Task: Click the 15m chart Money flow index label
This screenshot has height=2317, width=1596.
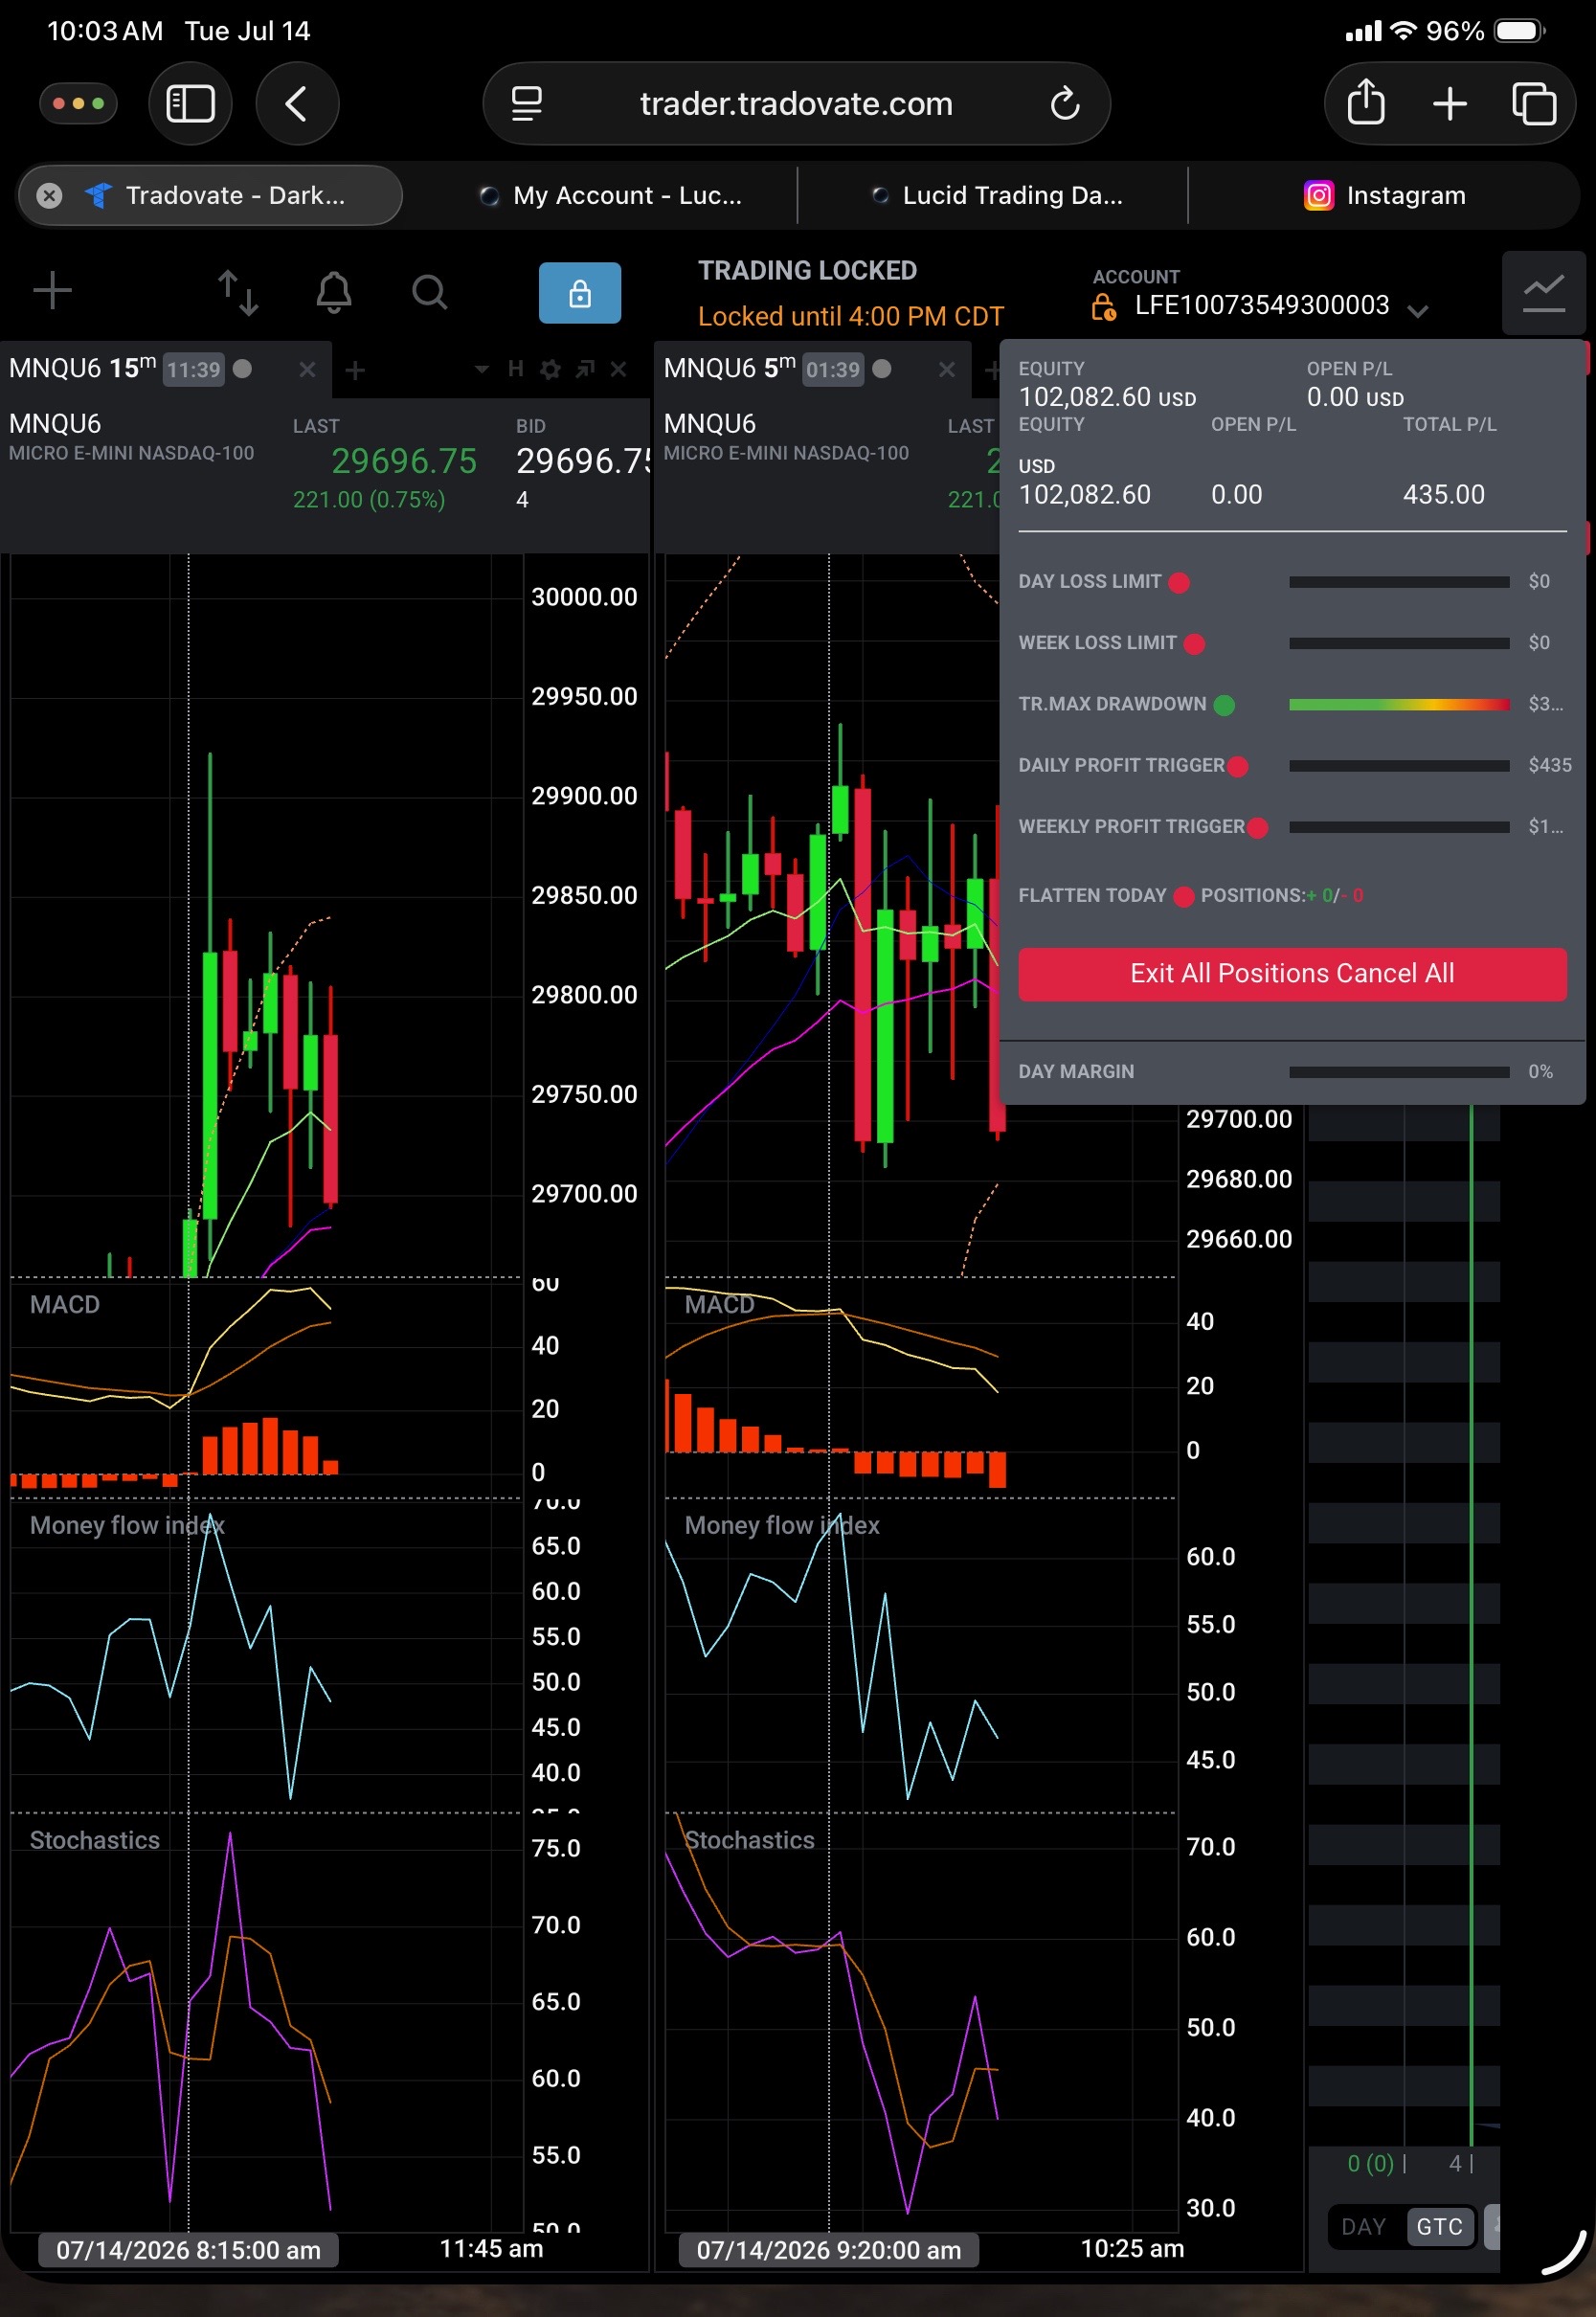Action: [x=127, y=1525]
